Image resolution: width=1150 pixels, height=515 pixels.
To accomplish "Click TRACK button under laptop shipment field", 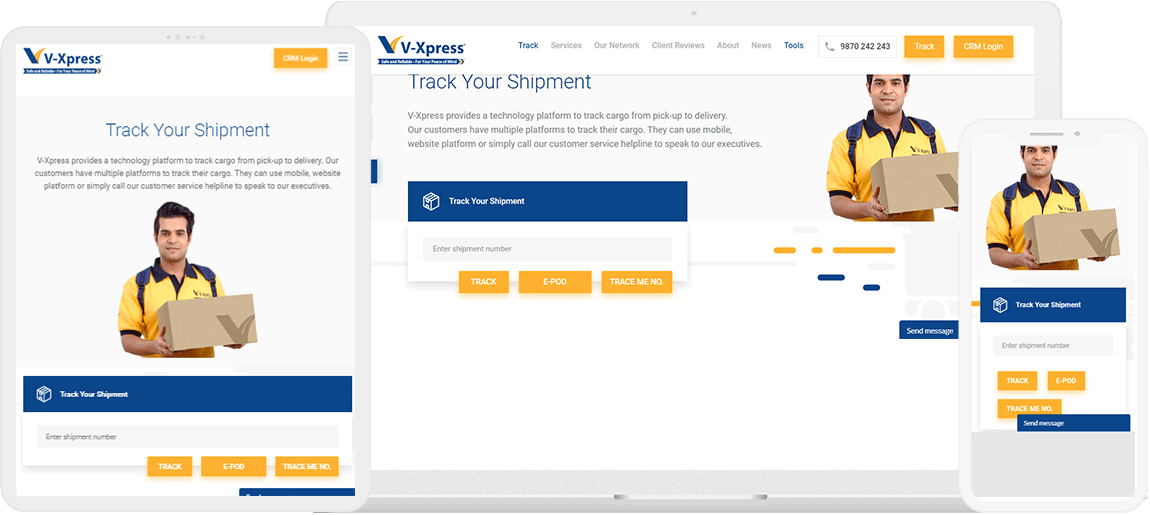I will [x=483, y=282].
